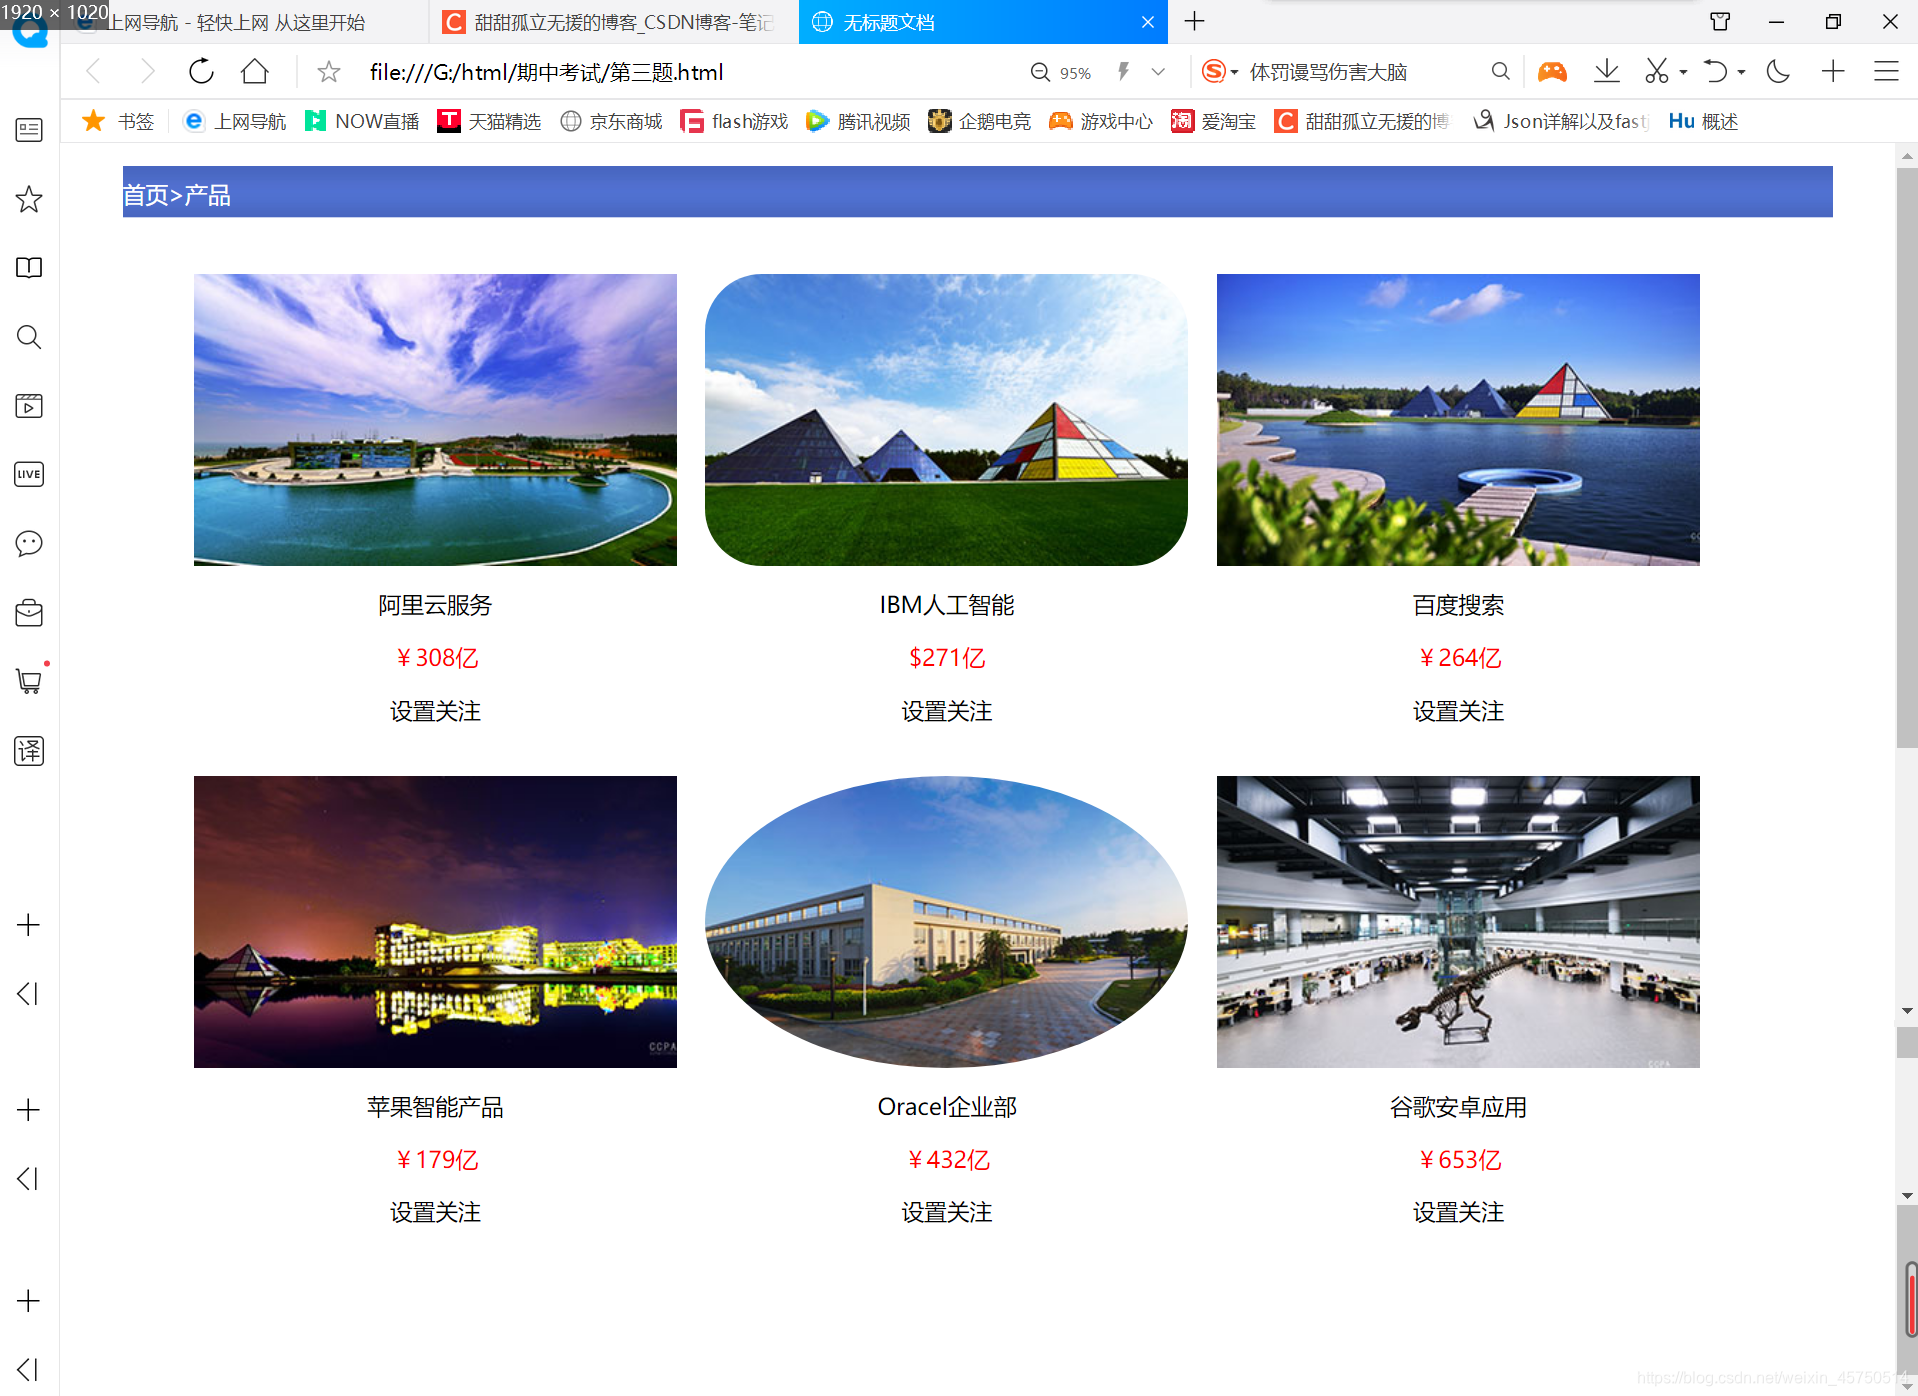Open the sidebar mail icon
The width and height of the screenshot is (1918, 1396).
(29, 612)
